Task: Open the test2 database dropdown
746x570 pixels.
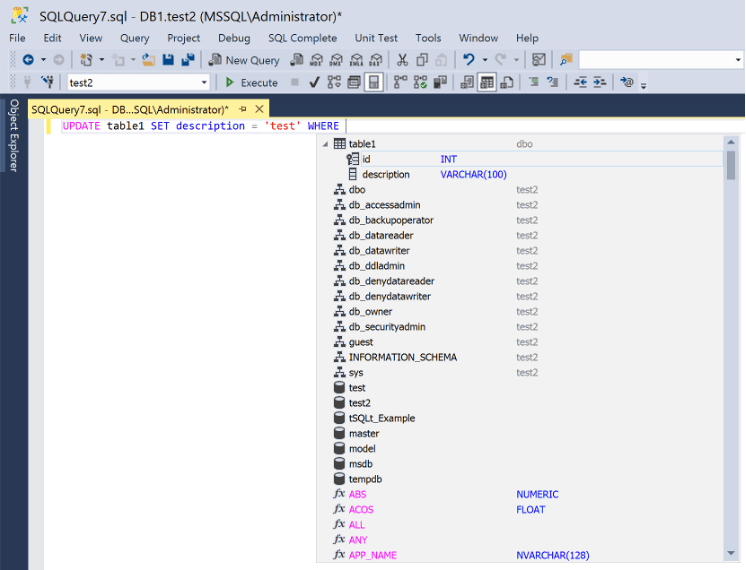Action: [204, 82]
